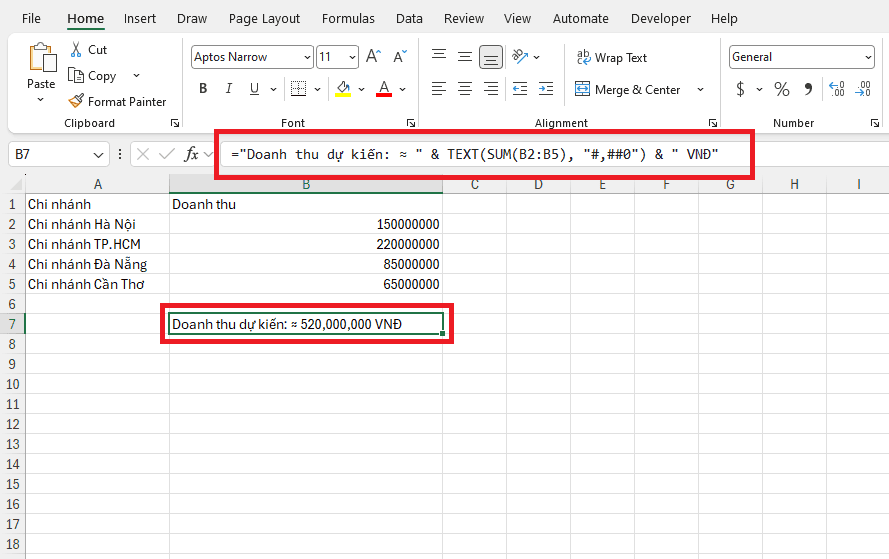The height and width of the screenshot is (559, 889).
Task: Apply Percent Style format
Action: pyautogui.click(x=782, y=89)
